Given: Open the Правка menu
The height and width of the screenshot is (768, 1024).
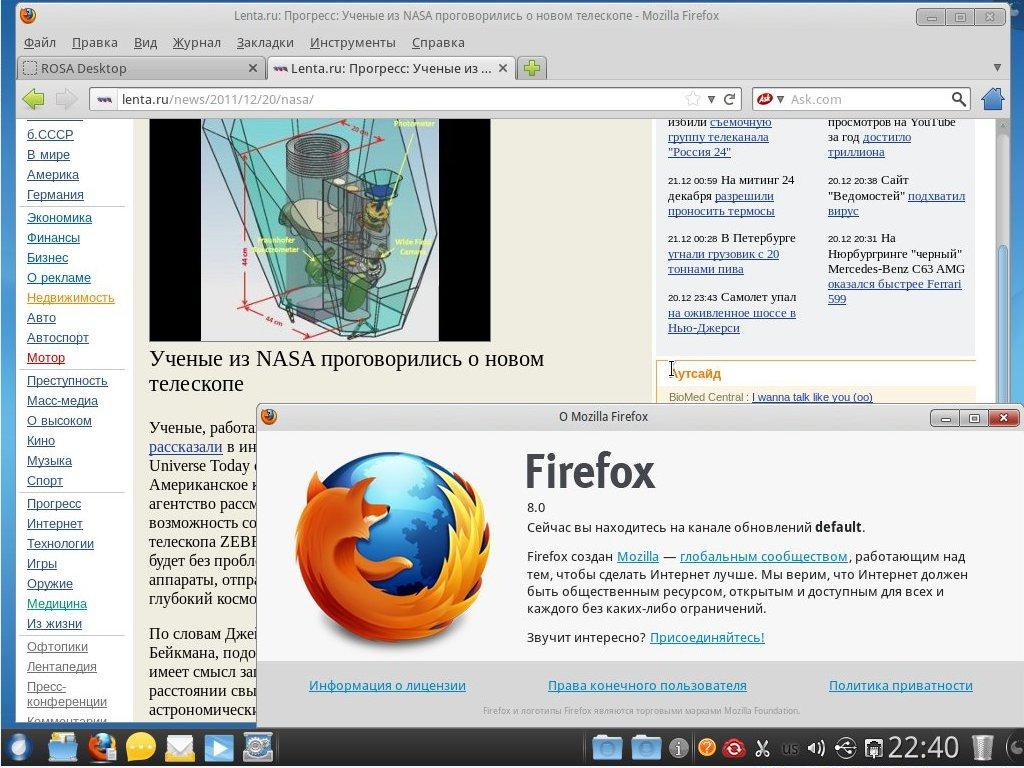Looking at the screenshot, I should (x=95, y=42).
